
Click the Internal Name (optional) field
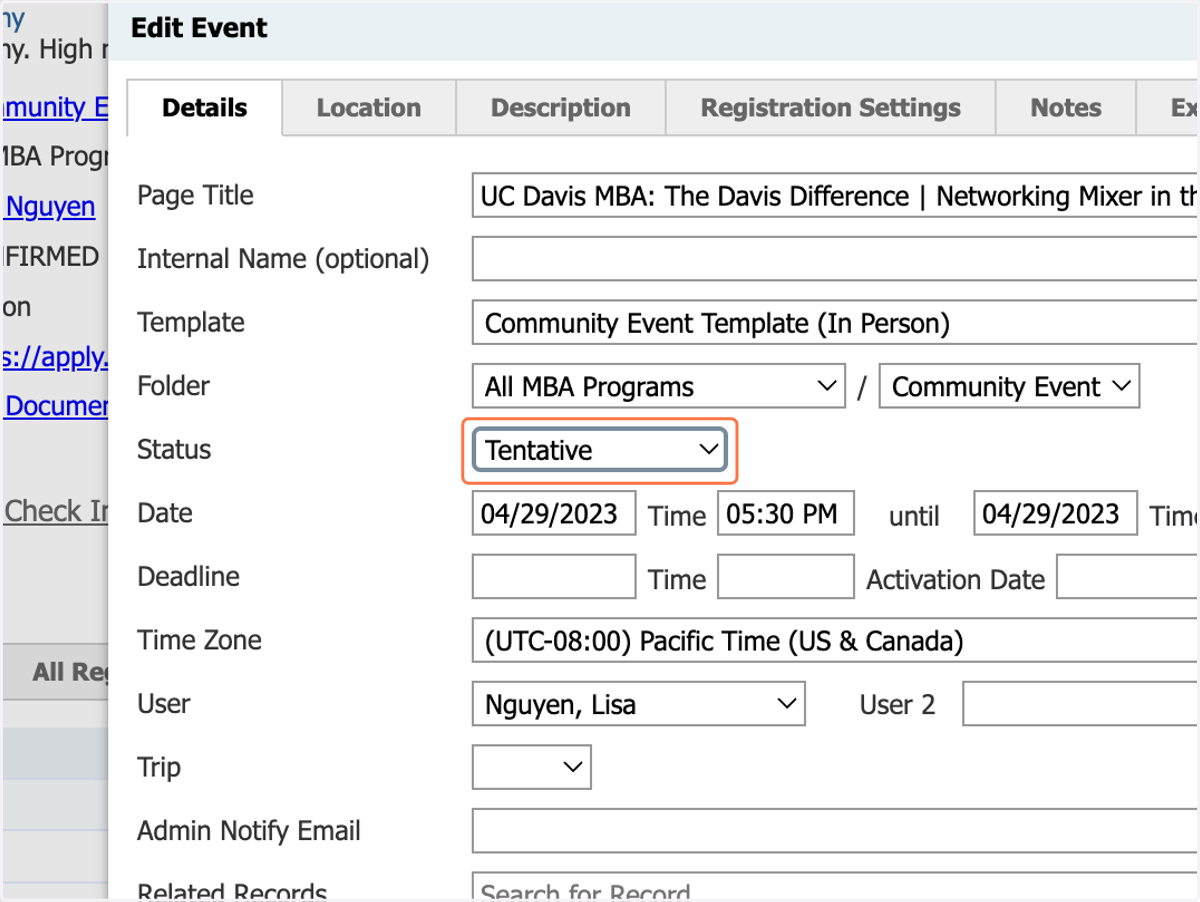(835, 259)
